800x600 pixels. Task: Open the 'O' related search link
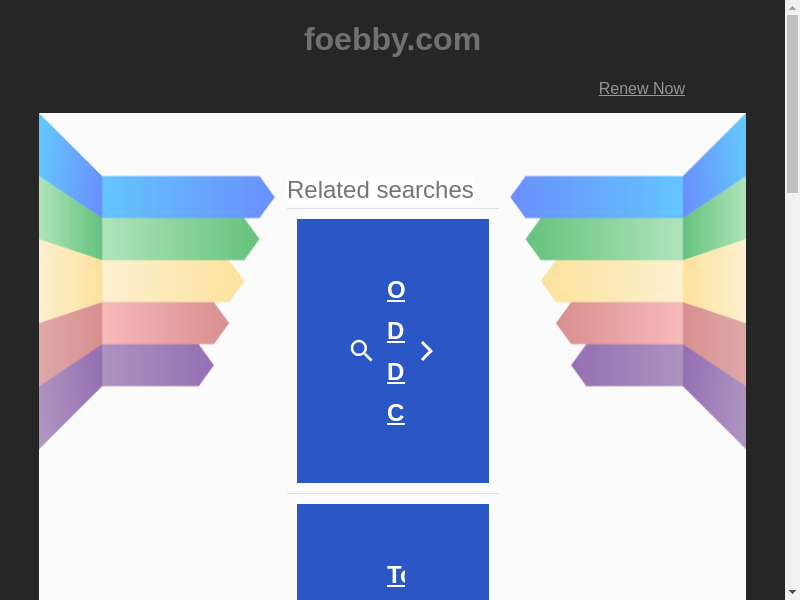(396, 290)
